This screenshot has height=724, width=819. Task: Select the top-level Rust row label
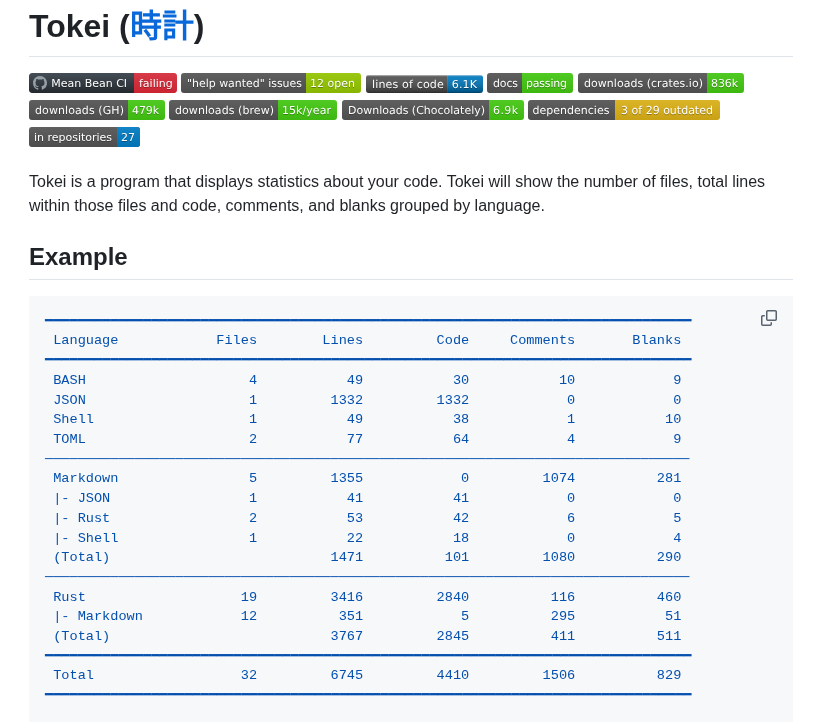(x=69, y=597)
